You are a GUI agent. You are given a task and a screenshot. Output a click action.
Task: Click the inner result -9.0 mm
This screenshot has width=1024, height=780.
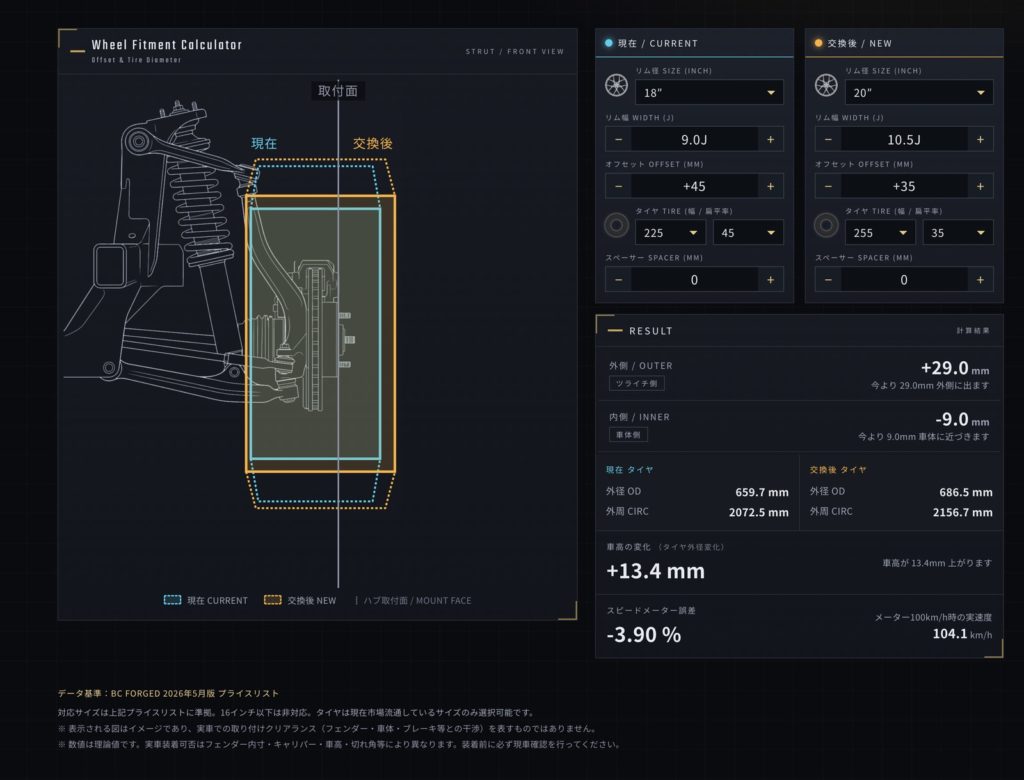[x=962, y=419]
